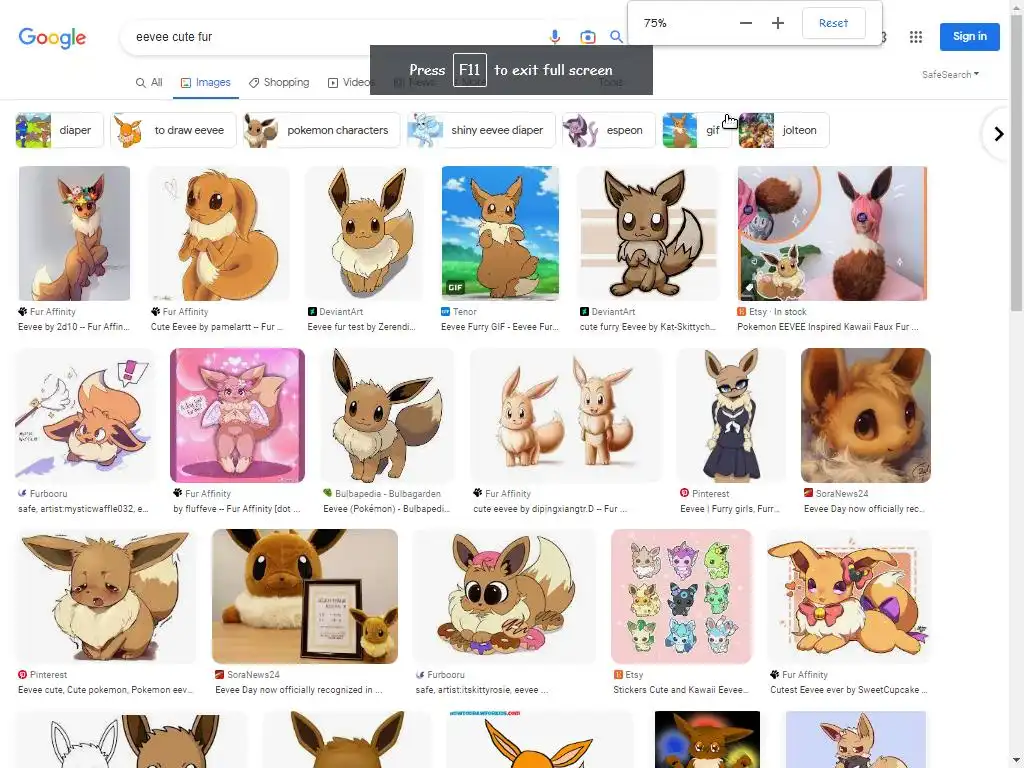Choose the 'jolteon' suggestion chip
Viewport: 1024px width, 768px height.
(x=784, y=130)
